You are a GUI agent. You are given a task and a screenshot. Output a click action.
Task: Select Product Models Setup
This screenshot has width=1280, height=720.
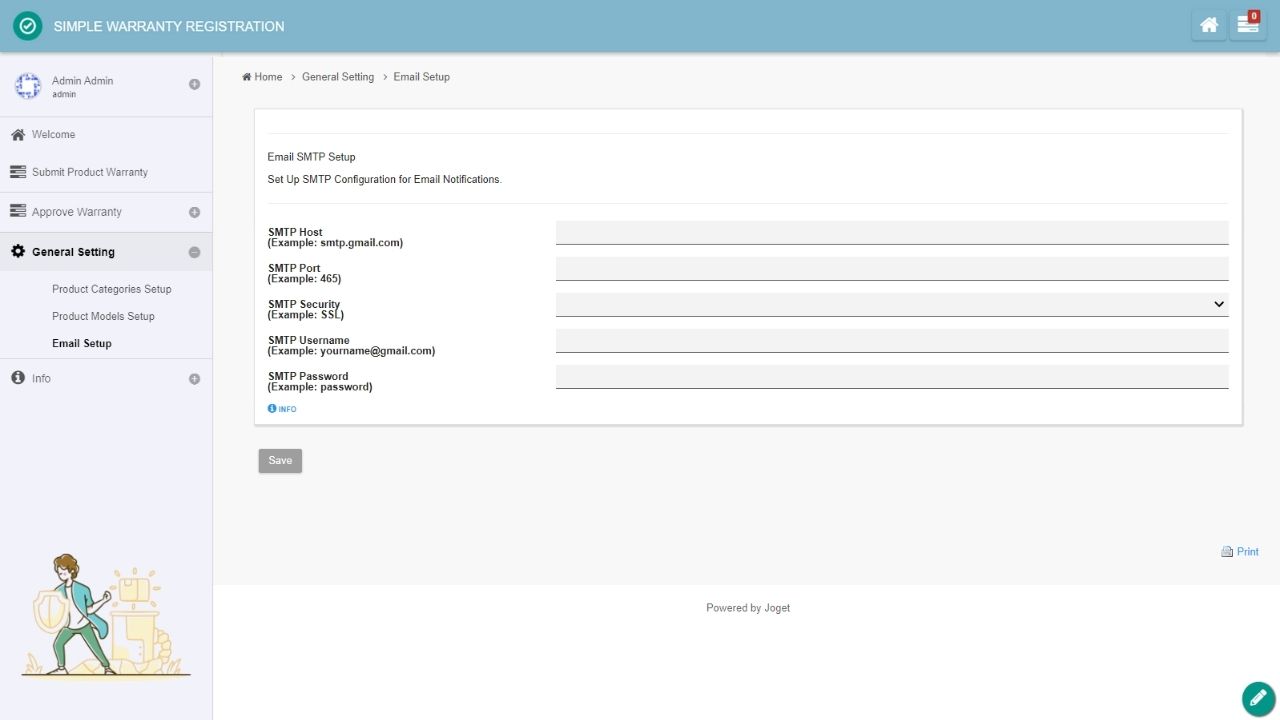pyautogui.click(x=103, y=316)
